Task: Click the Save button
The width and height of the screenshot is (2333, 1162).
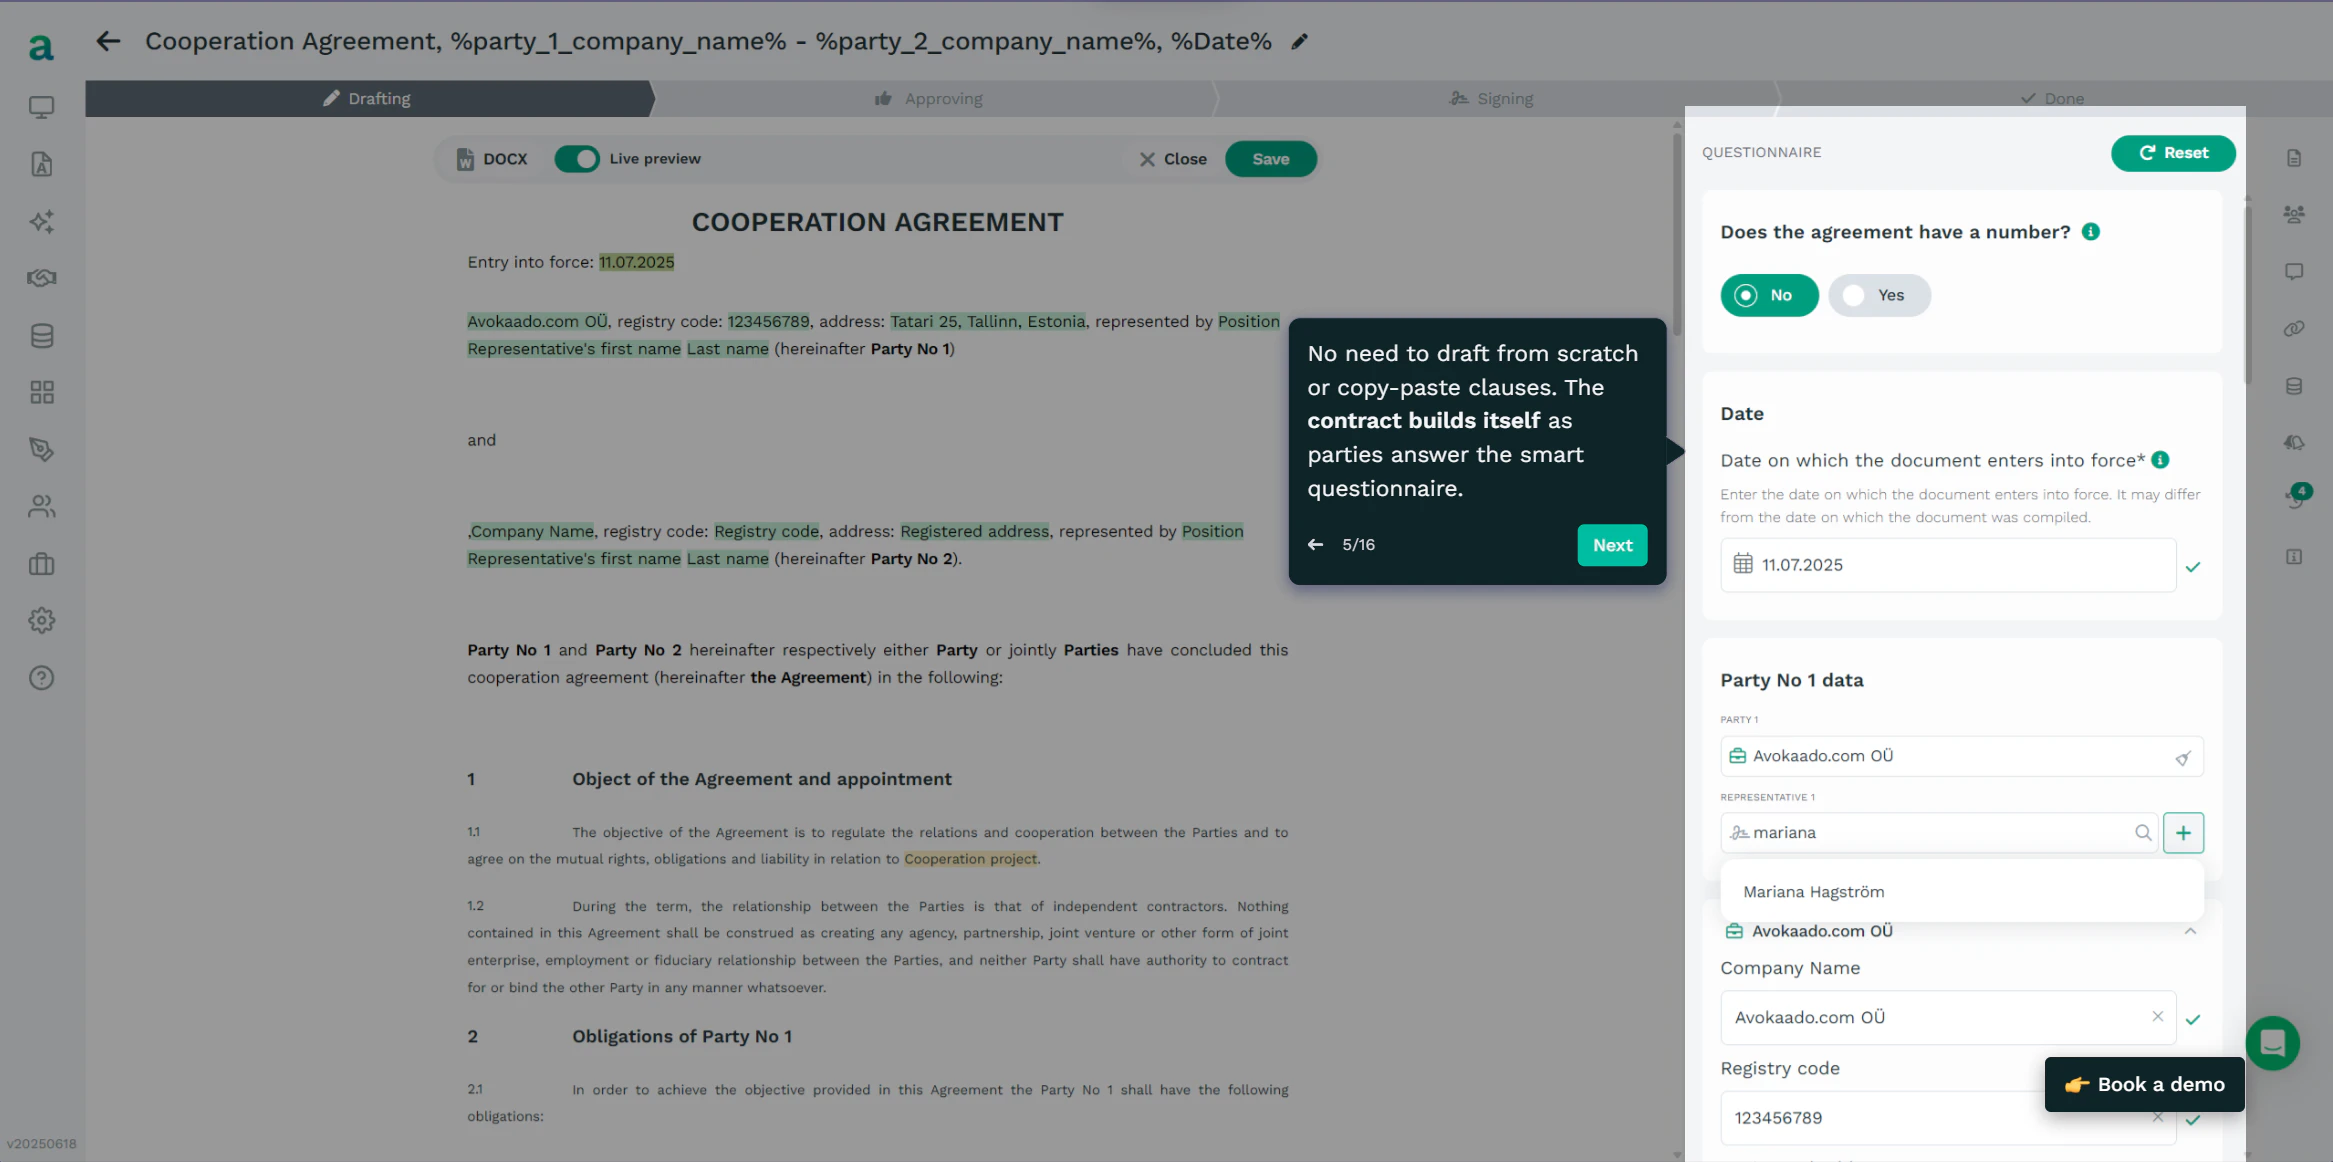Action: click(x=1270, y=158)
